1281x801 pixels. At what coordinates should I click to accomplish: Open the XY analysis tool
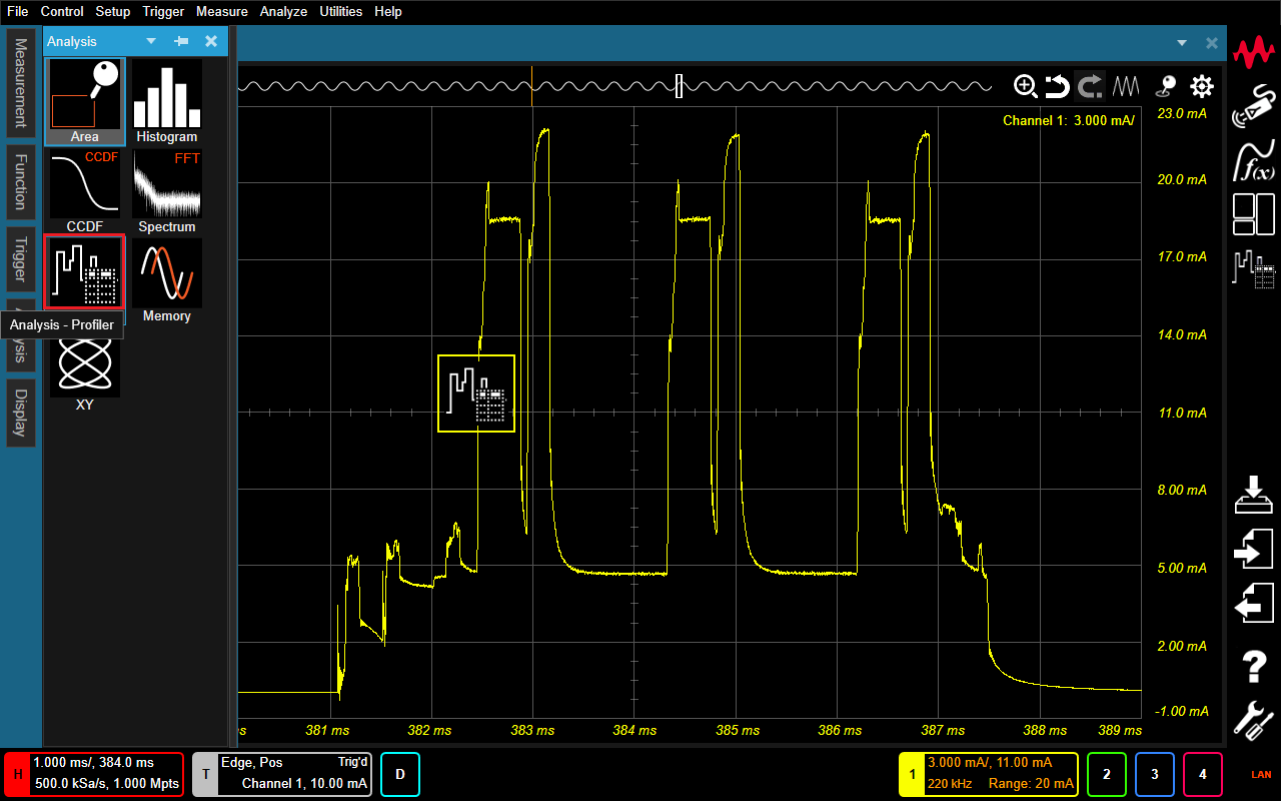point(85,368)
